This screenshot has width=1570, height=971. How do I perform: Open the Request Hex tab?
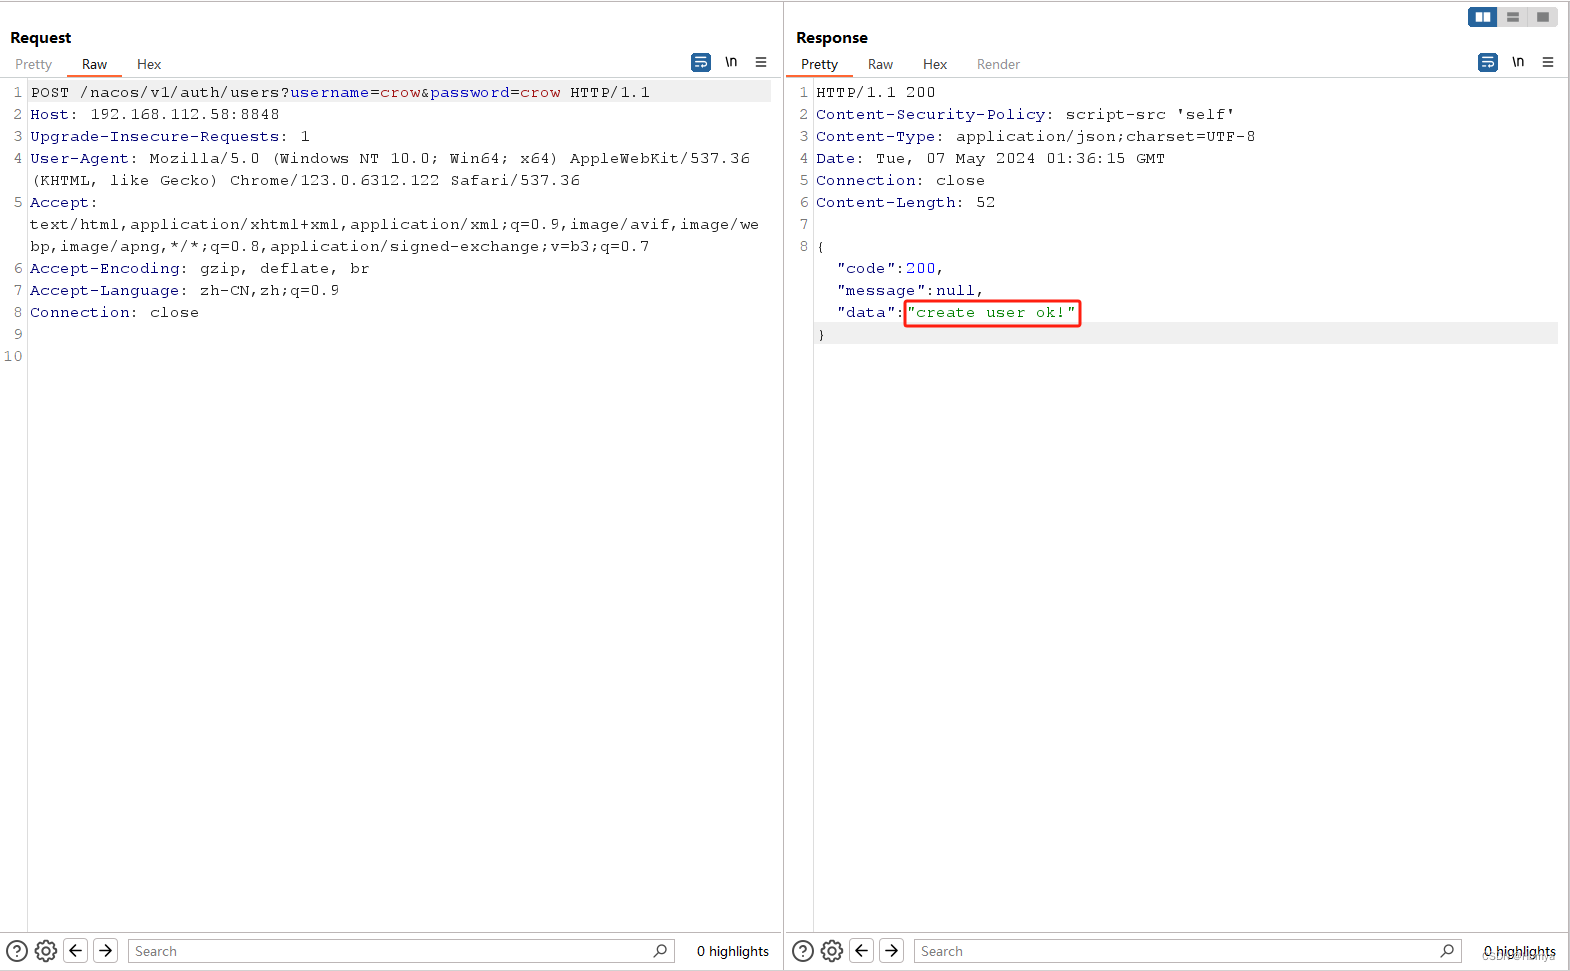click(149, 64)
